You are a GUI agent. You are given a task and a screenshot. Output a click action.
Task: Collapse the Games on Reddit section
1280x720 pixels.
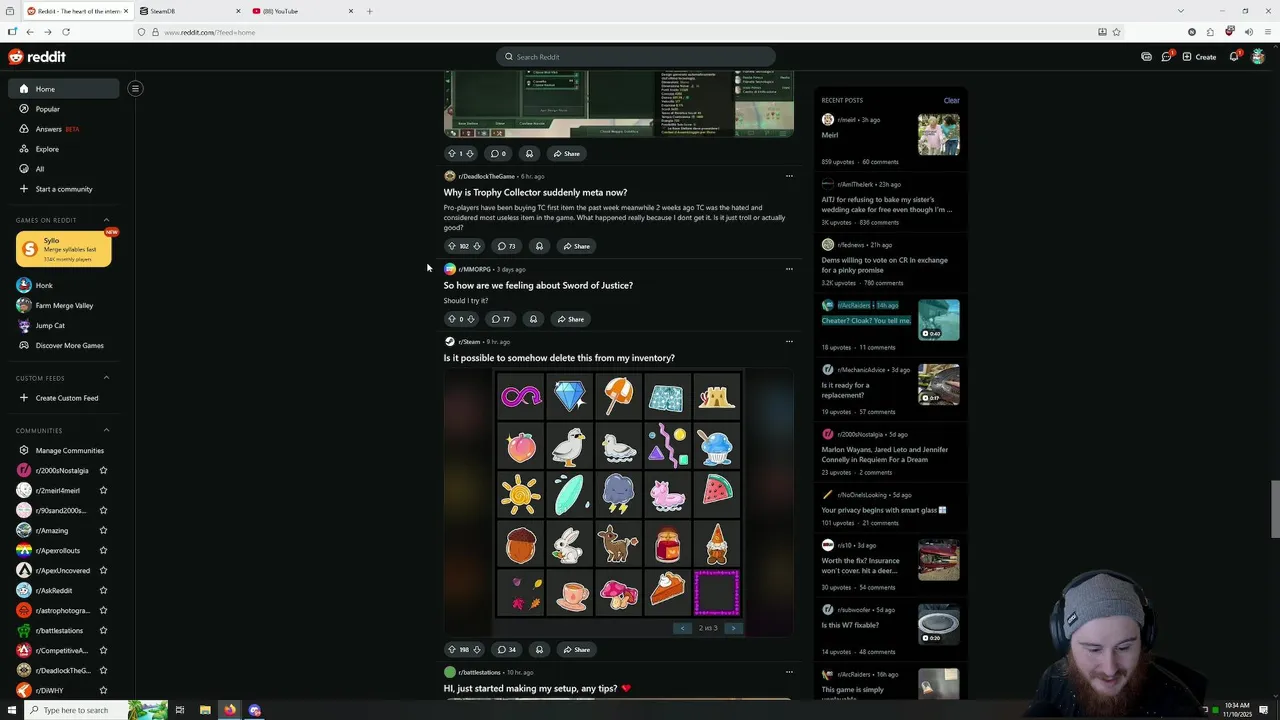[x=107, y=220]
